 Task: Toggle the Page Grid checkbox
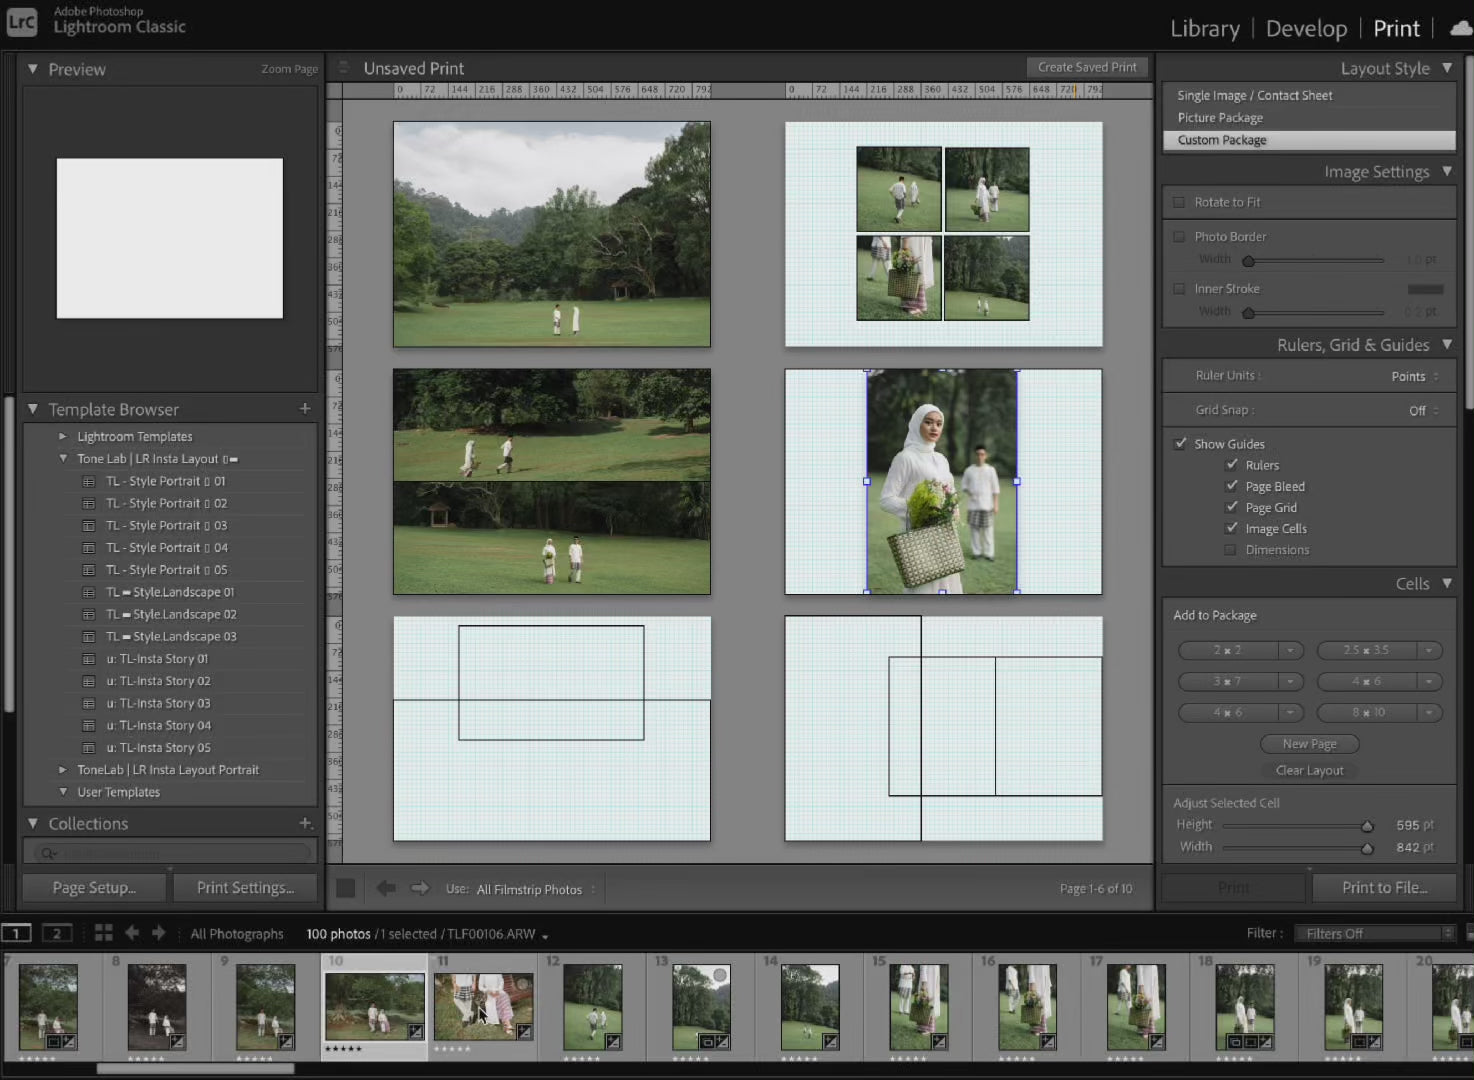(x=1232, y=507)
